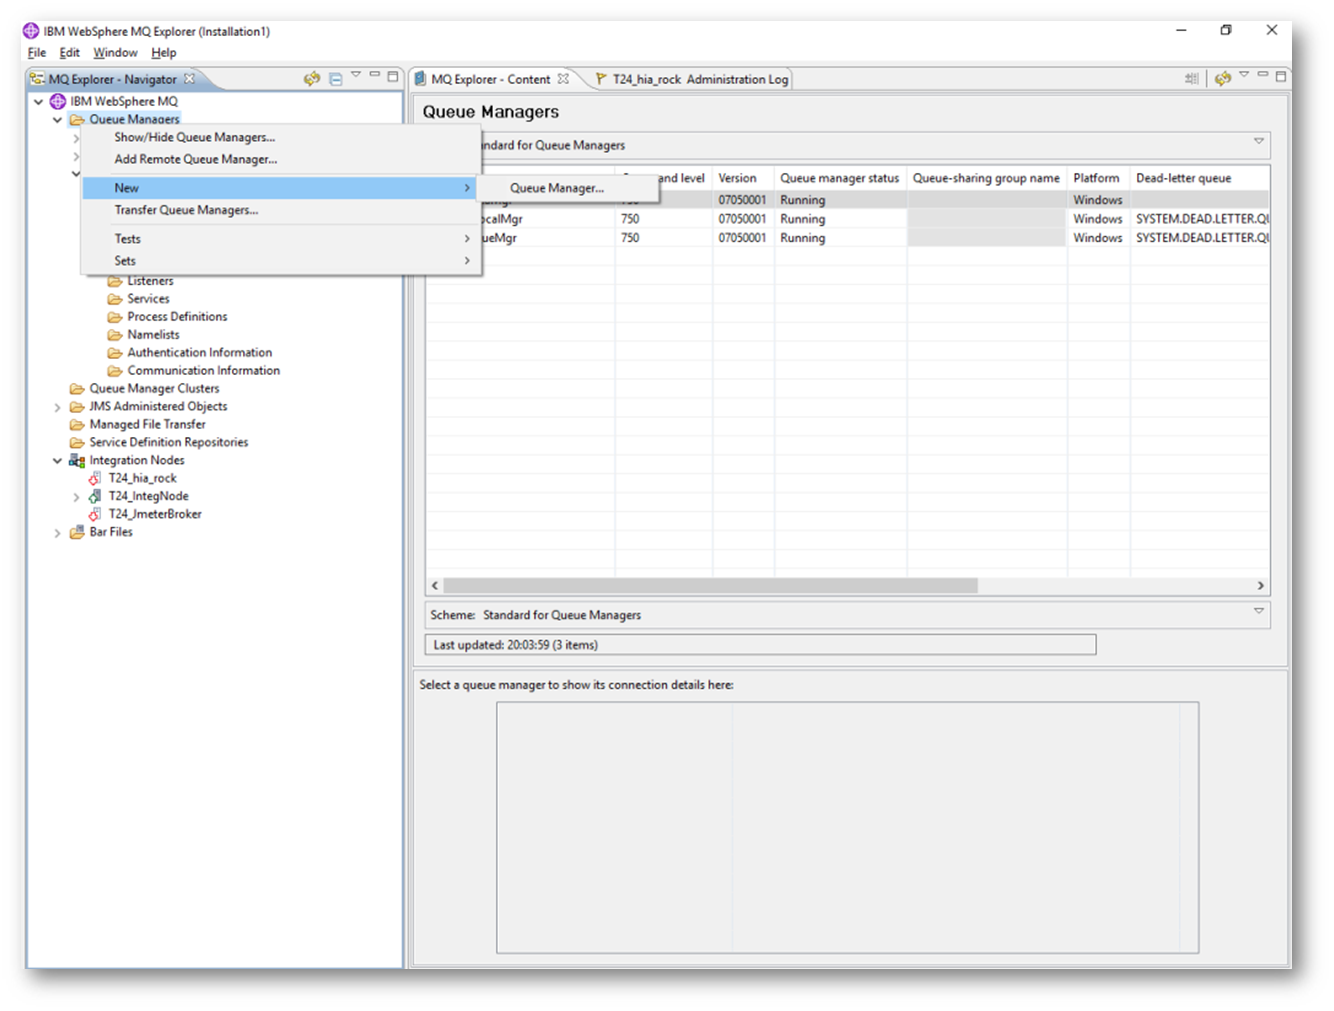The width and height of the screenshot is (1334, 1011).
Task: Click the IBM WebSphere MQ globe icon
Action: point(58,101)
